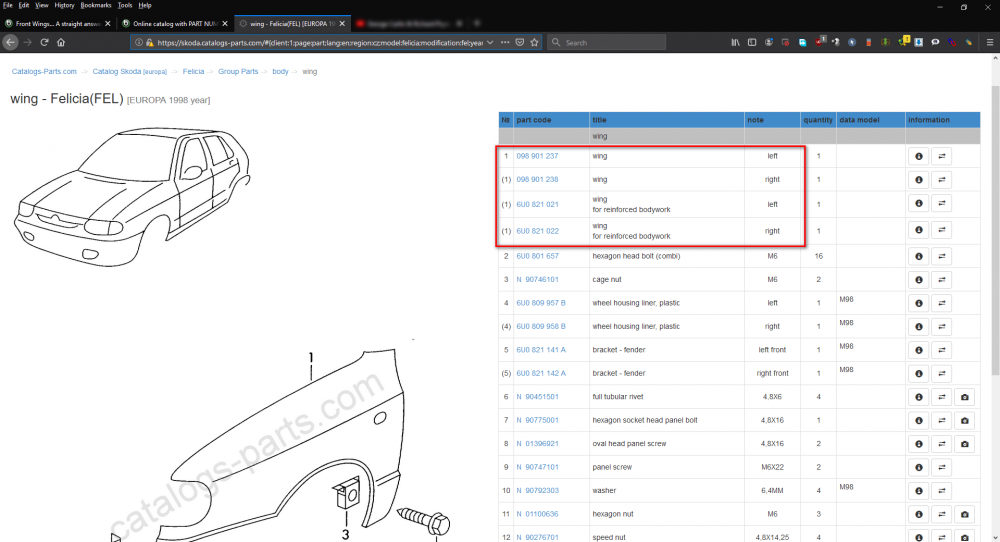This screenshot has height=542, width=1000.
Task: Go to the browser home icon
Action: [x=61, y=42]
